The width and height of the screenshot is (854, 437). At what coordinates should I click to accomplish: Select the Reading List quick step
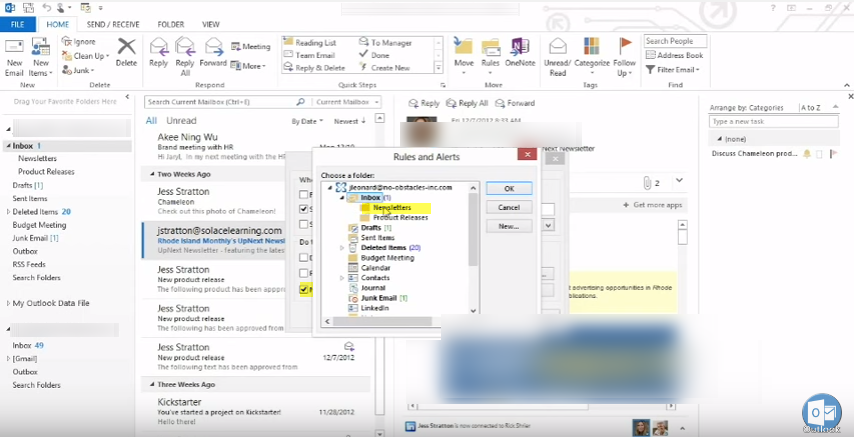310,43
